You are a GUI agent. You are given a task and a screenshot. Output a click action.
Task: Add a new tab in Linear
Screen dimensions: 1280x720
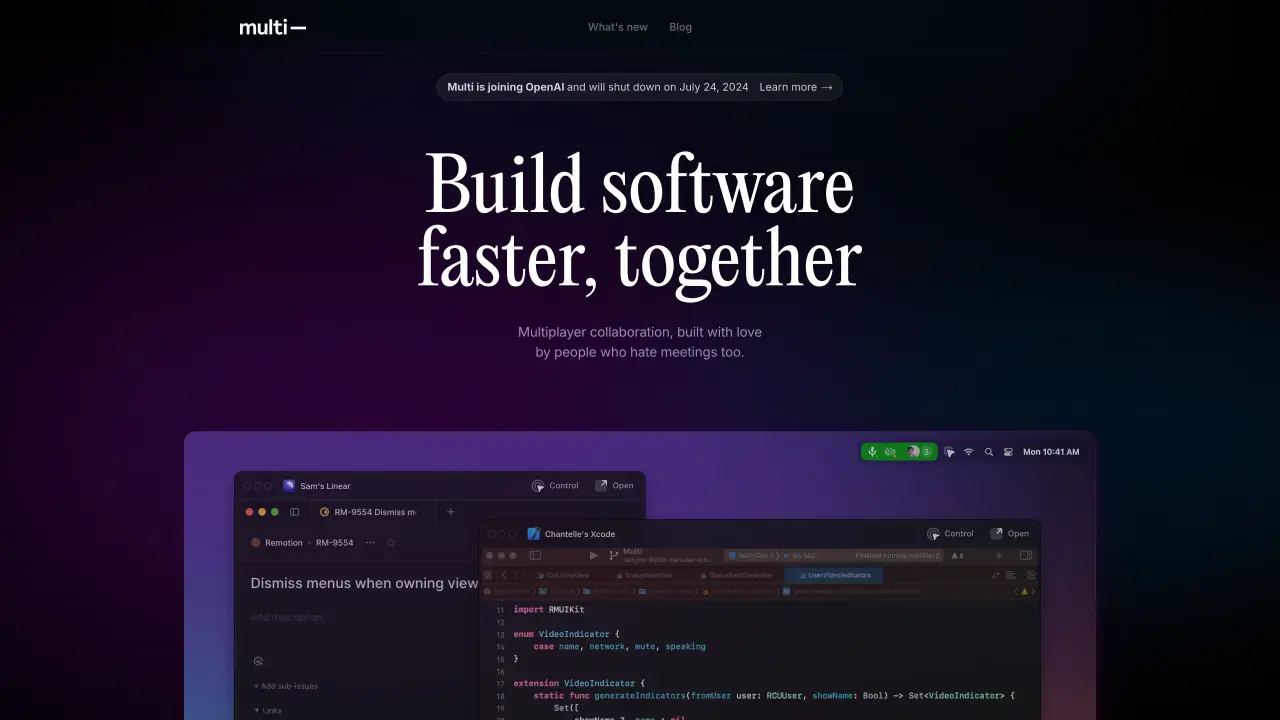450,512
